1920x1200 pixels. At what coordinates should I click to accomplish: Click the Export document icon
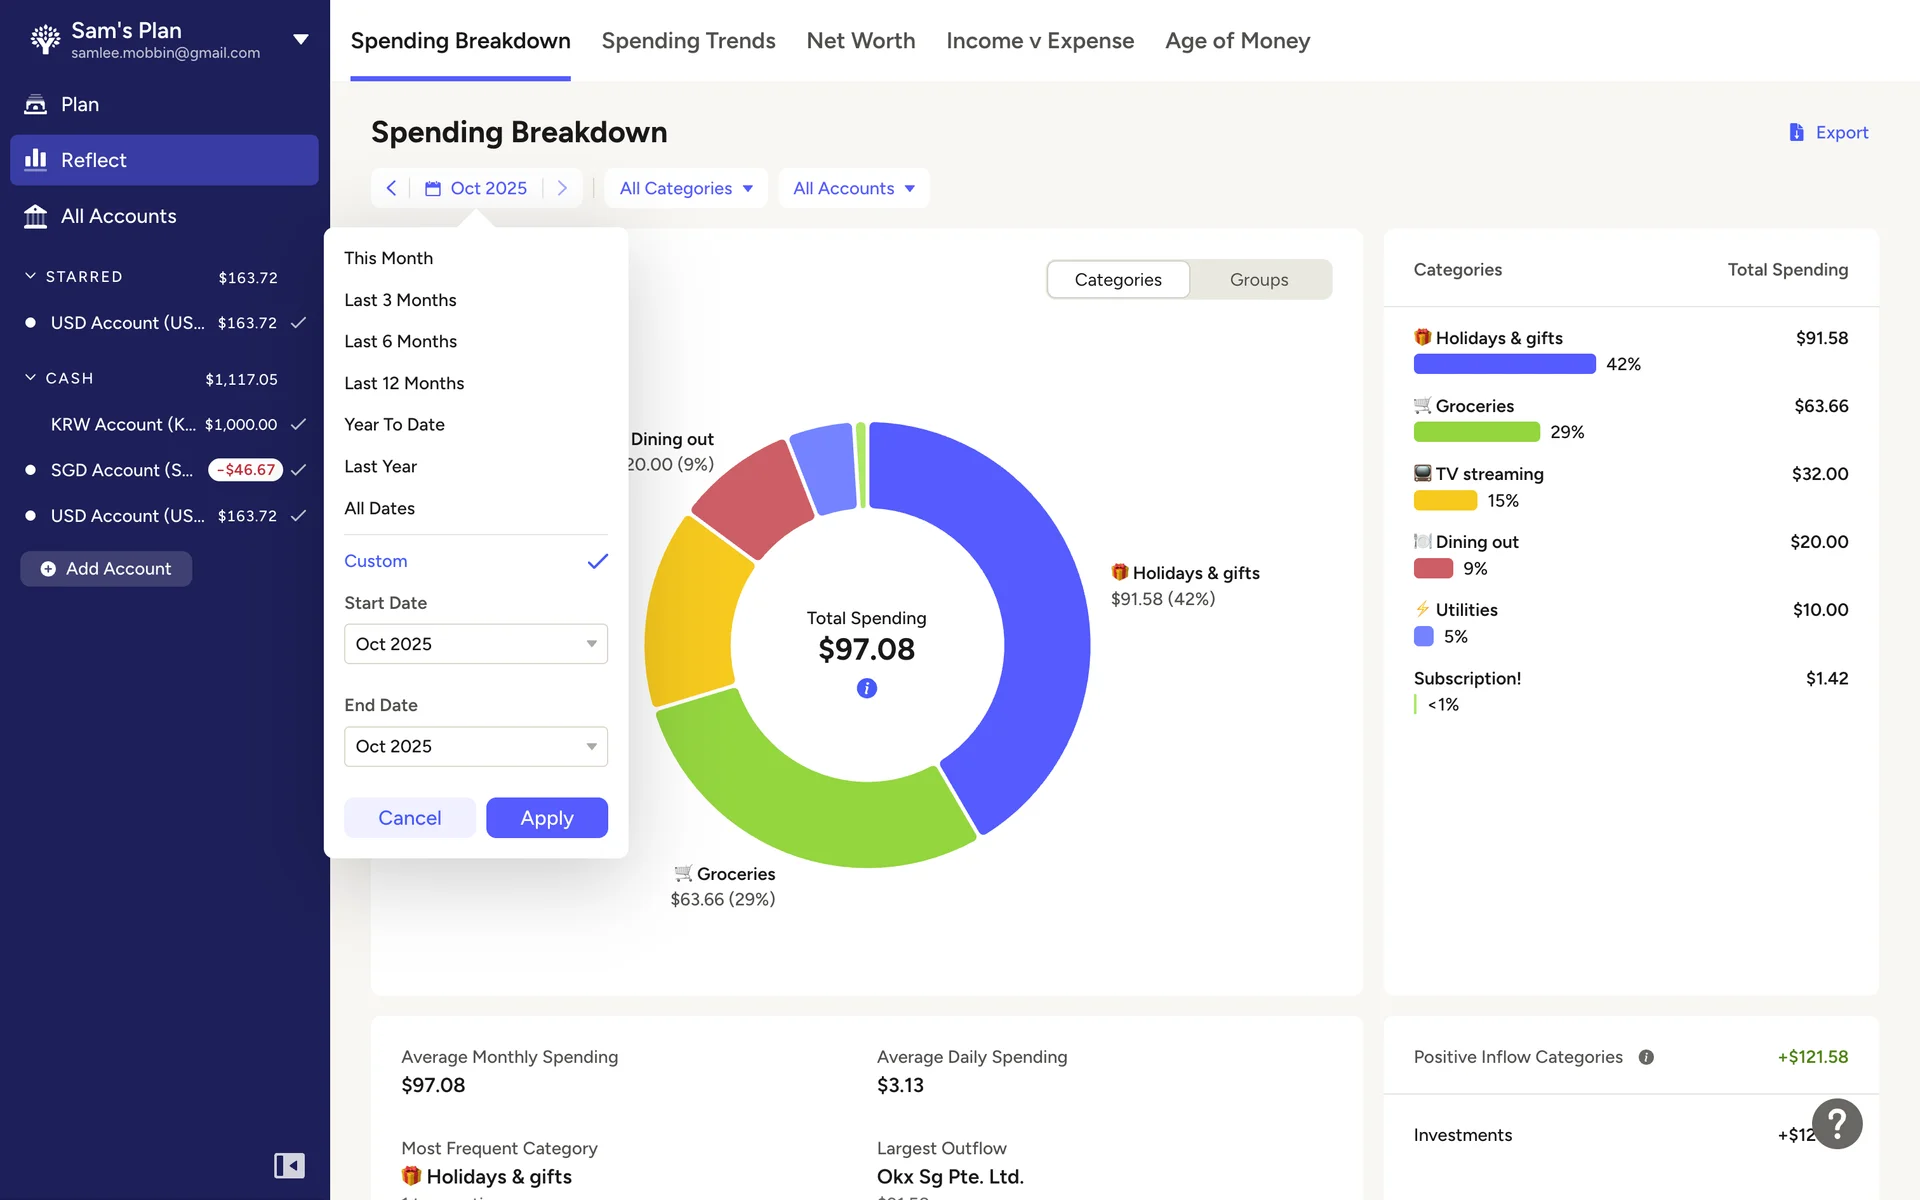point(1796,132)
